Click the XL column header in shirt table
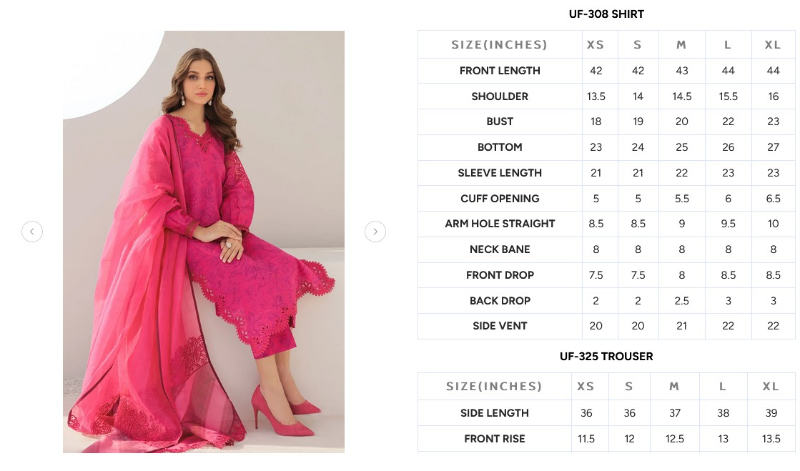This screenshot has width=800, height=471. [772, 45]
